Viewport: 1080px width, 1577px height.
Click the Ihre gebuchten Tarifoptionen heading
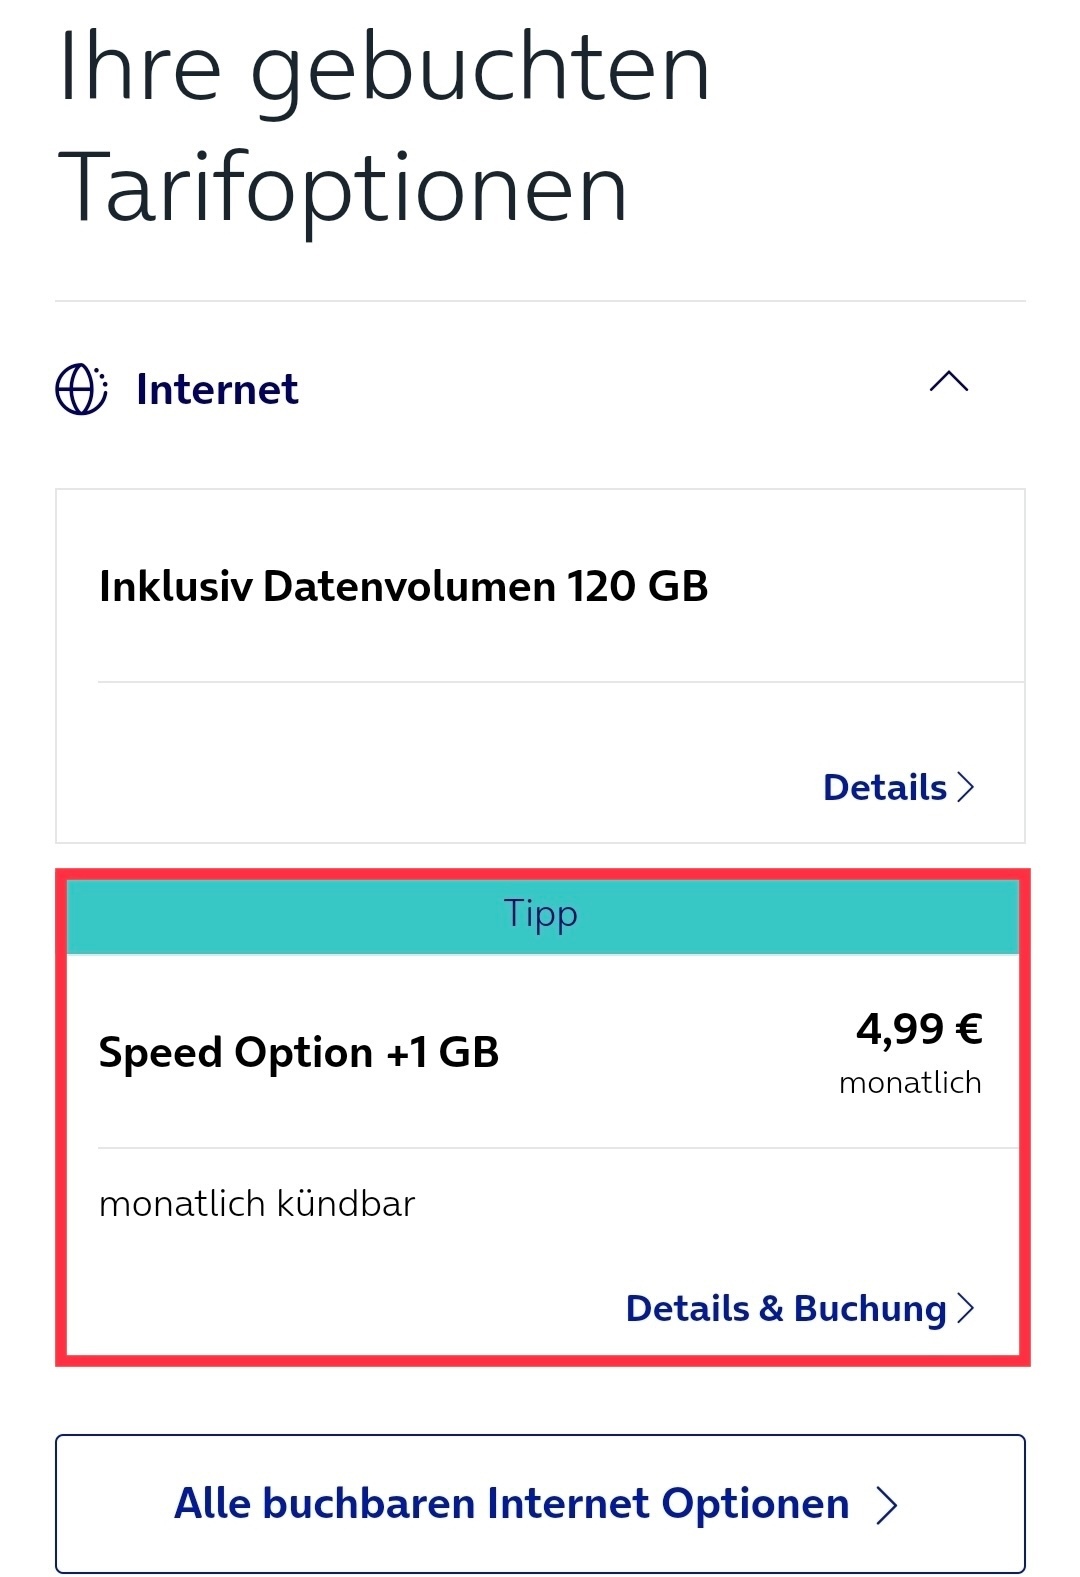coord(385,126)
